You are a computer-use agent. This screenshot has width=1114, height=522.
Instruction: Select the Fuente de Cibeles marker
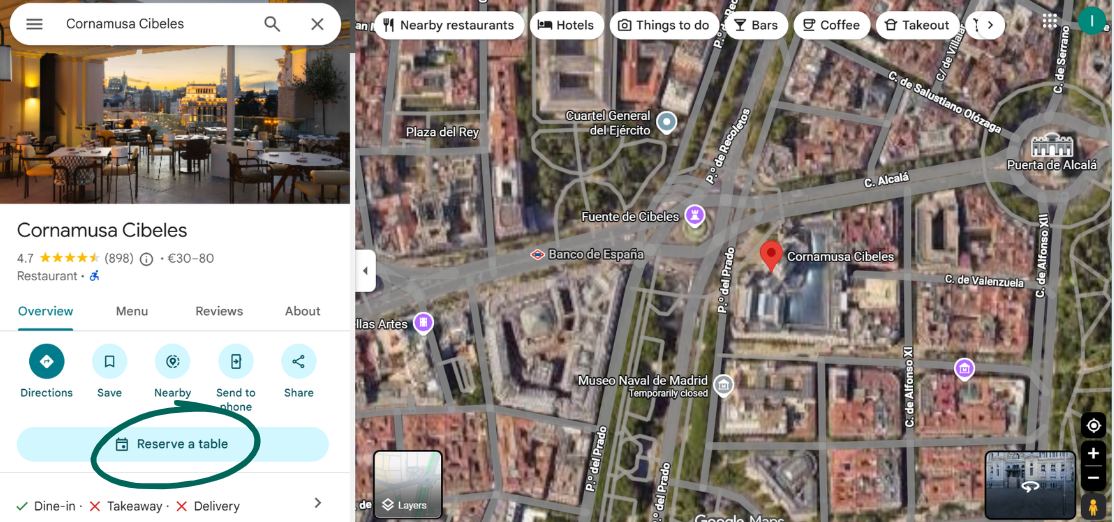click(x=695, y=214)
